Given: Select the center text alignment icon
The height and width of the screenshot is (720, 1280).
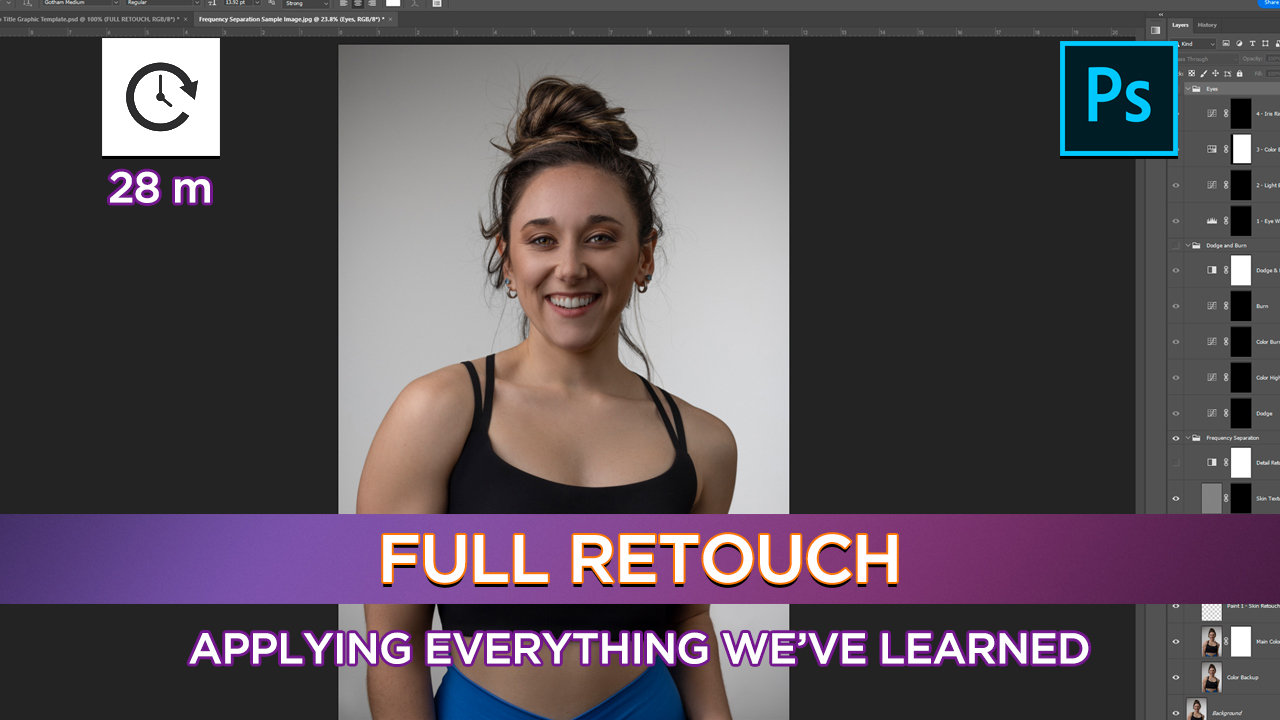Looking at the screenshot, I should pyautogui.click(x=358, y=4).
